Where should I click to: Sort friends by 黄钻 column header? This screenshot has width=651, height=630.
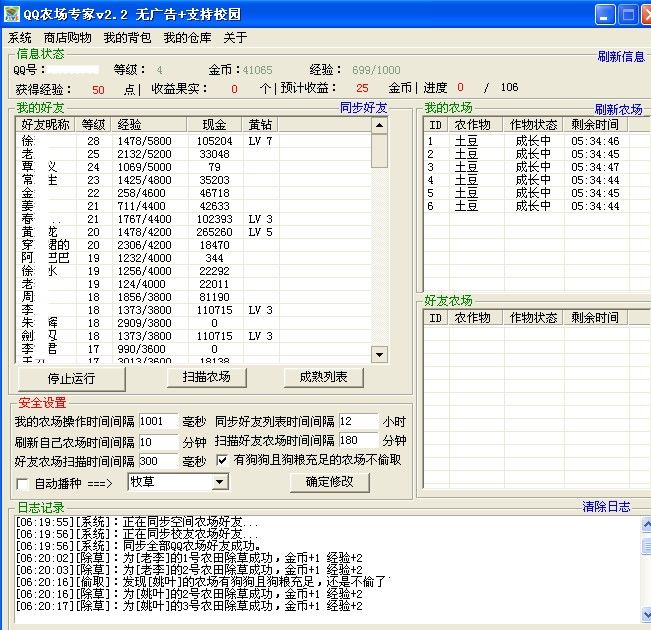[x=260, y=125]
